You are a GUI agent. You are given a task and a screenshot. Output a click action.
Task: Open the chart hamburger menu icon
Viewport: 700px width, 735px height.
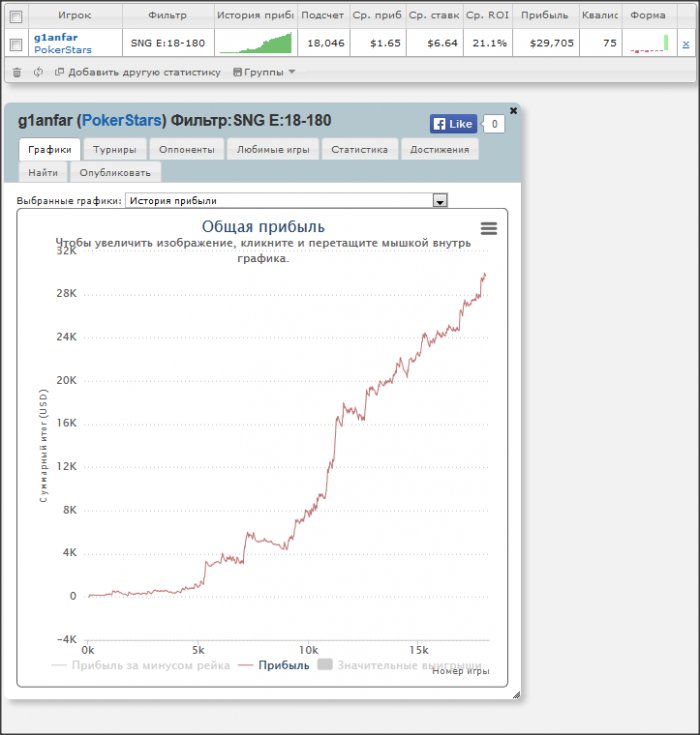click(x=489, y=228)
